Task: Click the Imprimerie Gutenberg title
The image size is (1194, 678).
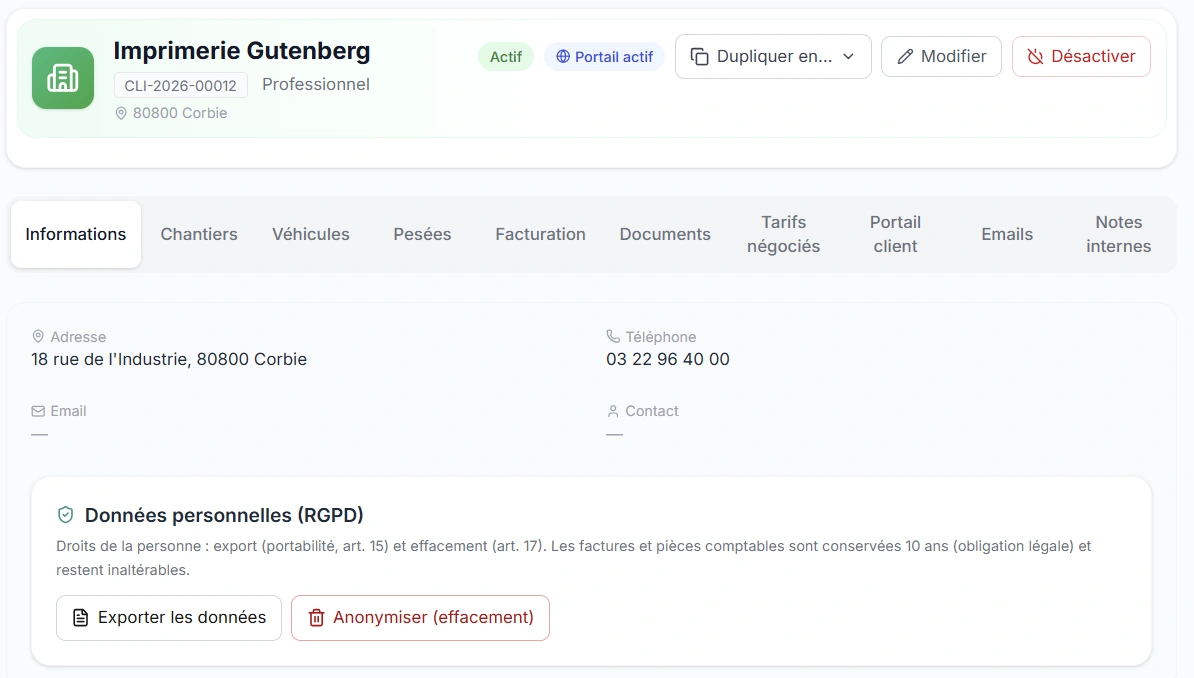Action: tap(241, 50)
